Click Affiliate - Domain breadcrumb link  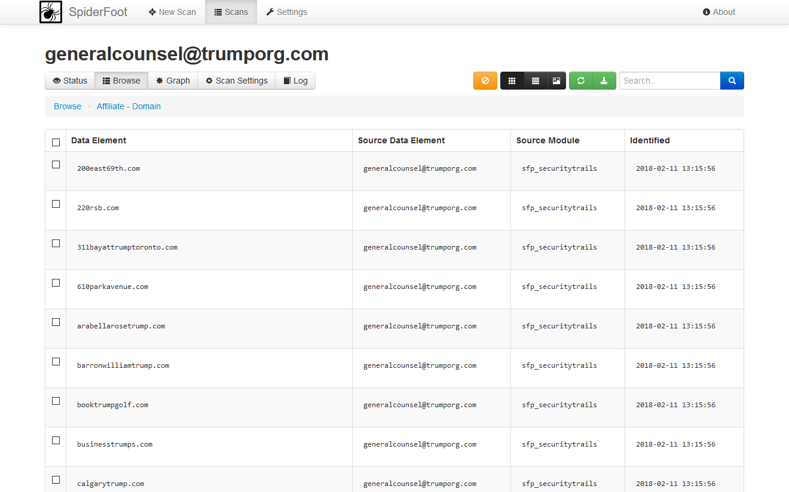[x=129, y=107]
